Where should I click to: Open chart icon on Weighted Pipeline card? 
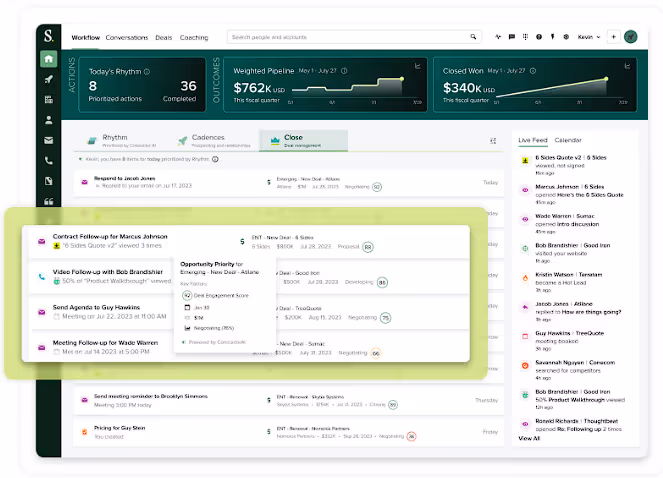coord(417,66)
